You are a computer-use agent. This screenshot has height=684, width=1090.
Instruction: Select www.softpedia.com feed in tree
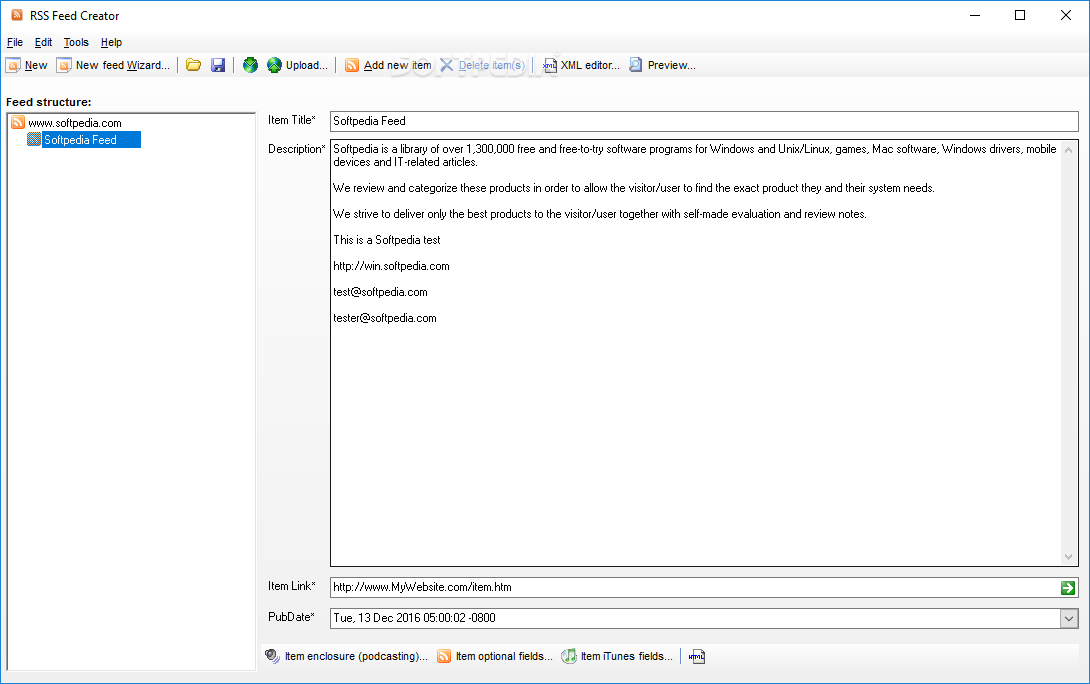tap(74, 123)
